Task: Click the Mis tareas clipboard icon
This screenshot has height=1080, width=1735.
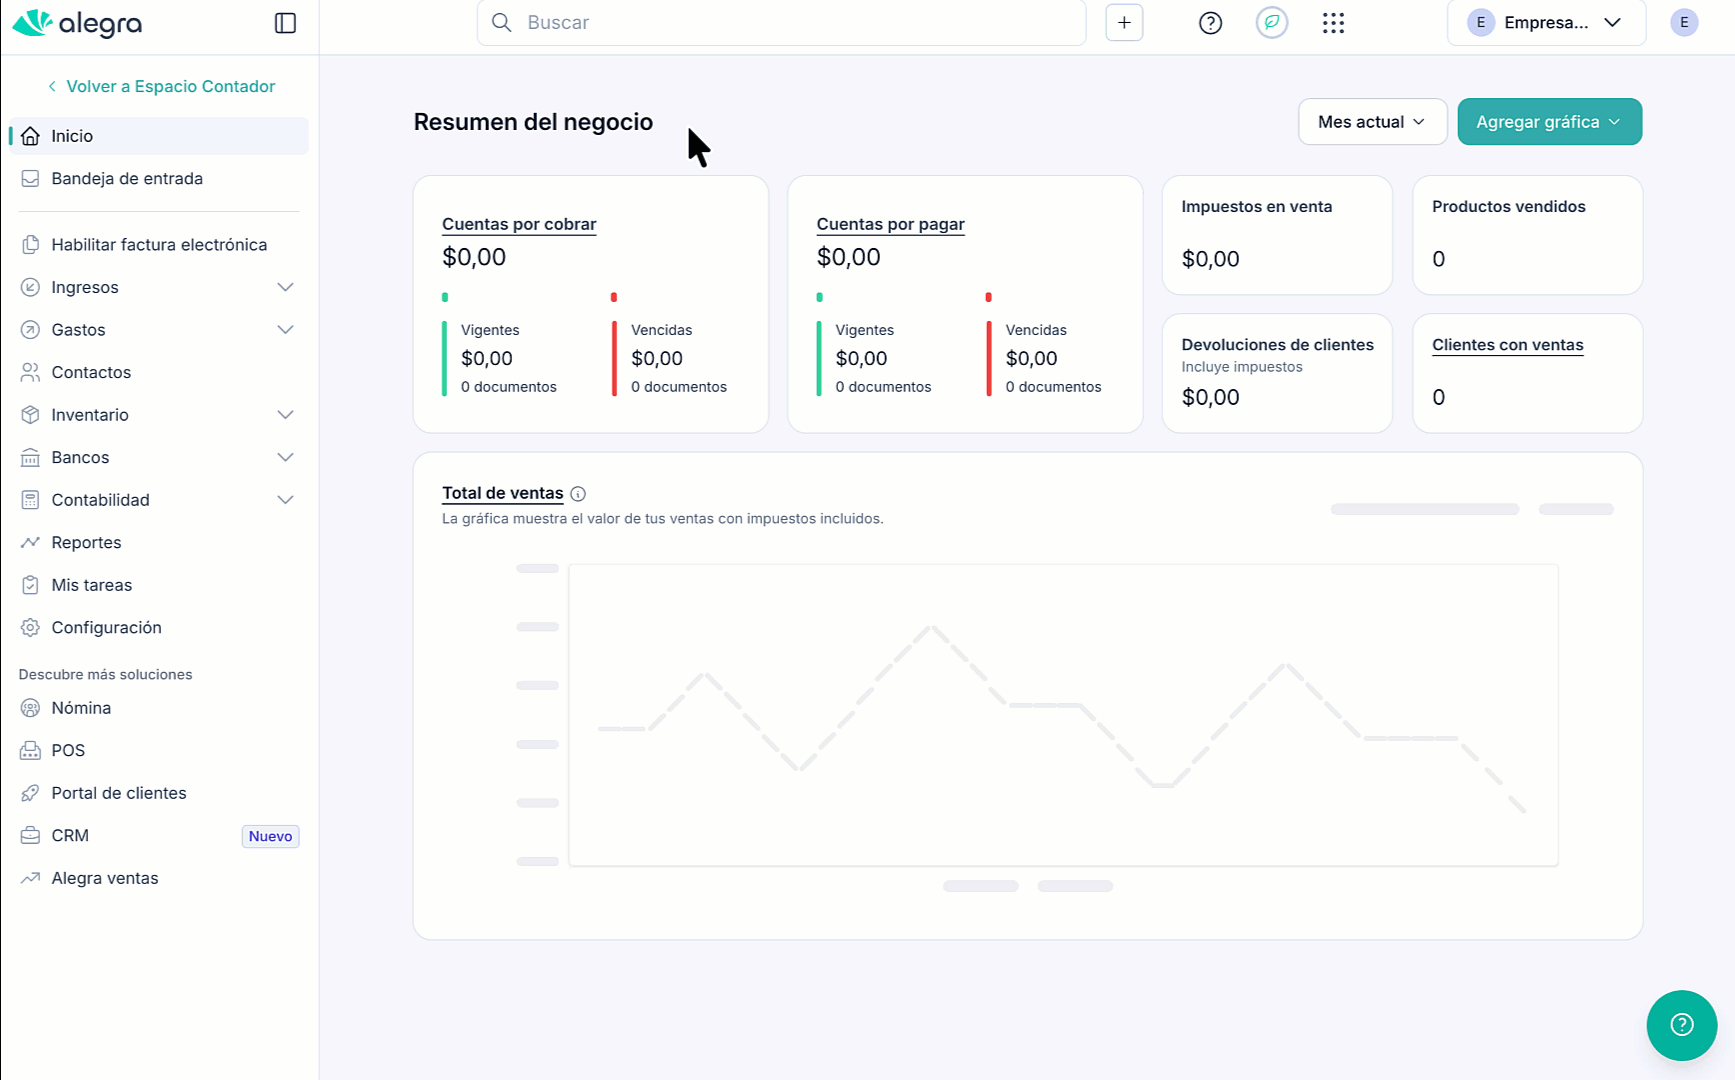Action: tap(31, 585)
